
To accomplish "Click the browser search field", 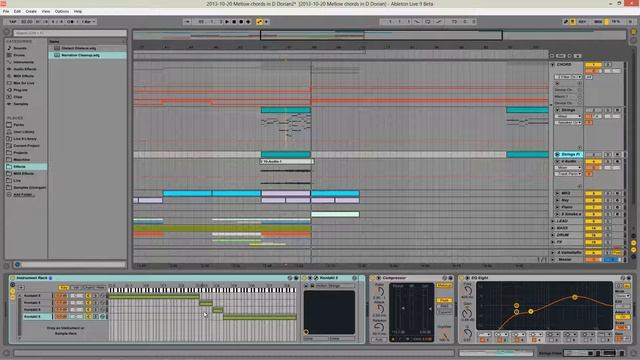I will pos(70,33).
